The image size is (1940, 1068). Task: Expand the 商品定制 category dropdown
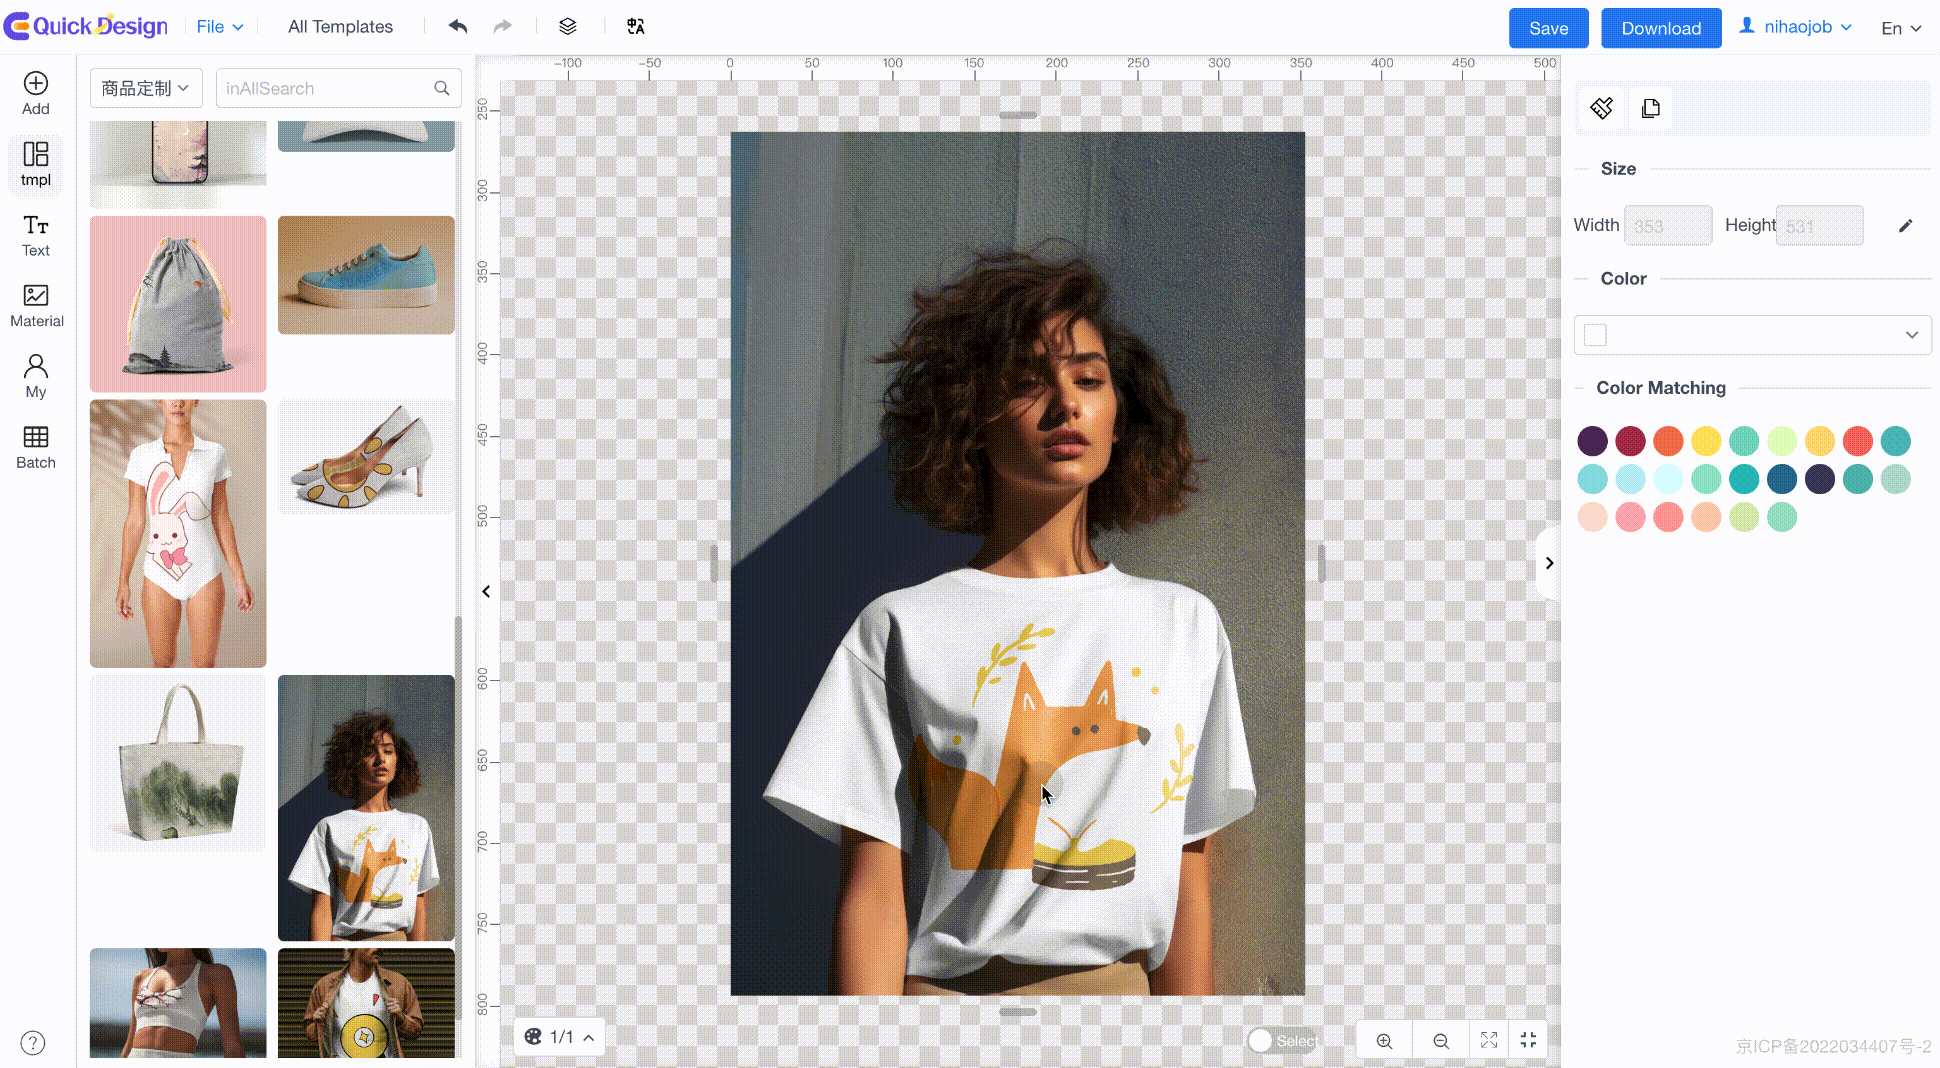point(146,88)
